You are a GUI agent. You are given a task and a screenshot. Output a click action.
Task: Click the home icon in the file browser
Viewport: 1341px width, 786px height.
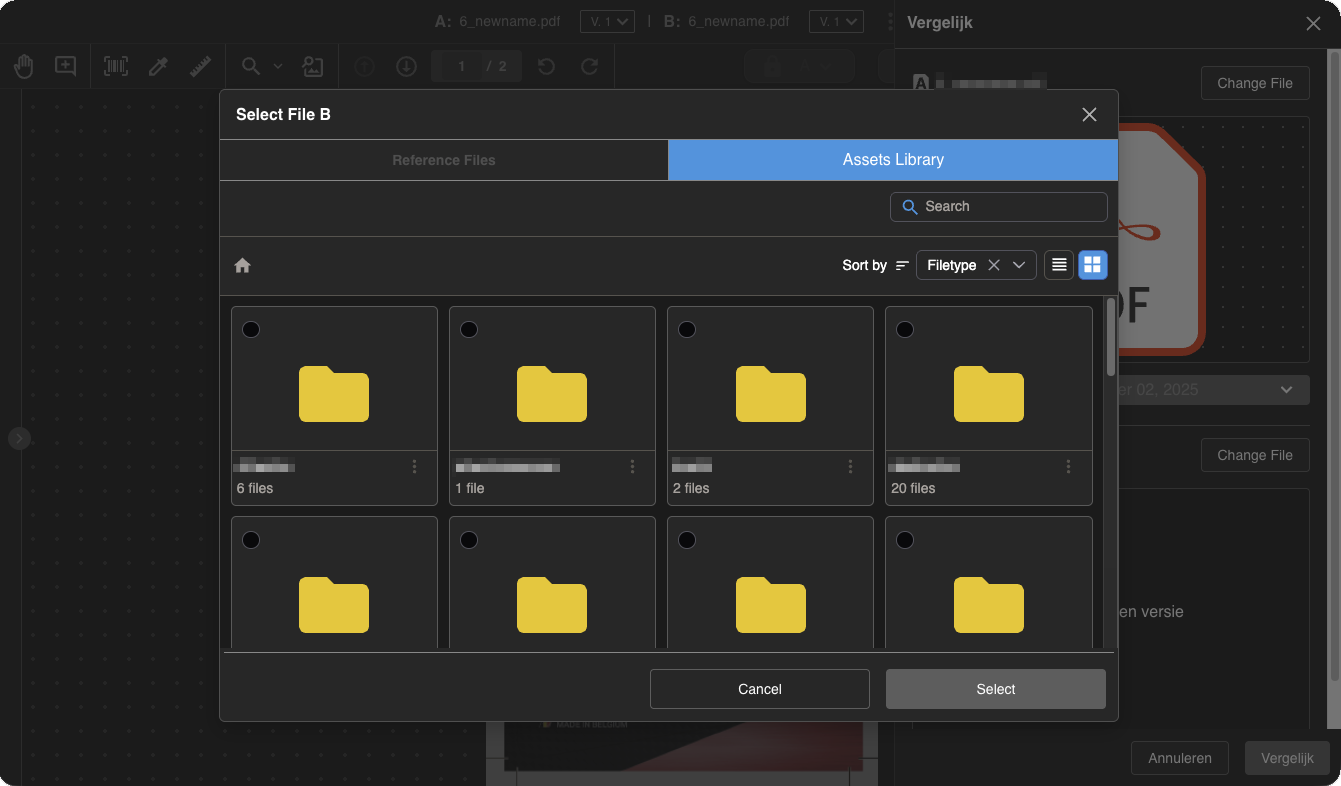pos(242,265)
